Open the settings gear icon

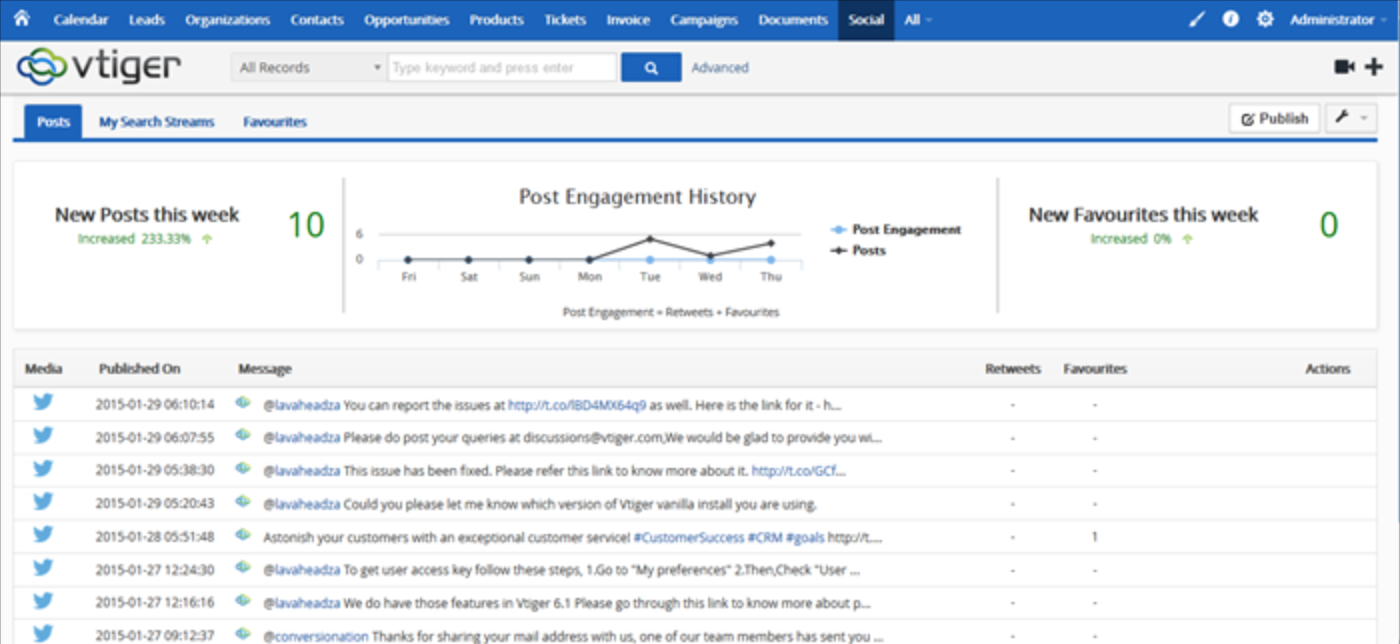(1265, 20)
